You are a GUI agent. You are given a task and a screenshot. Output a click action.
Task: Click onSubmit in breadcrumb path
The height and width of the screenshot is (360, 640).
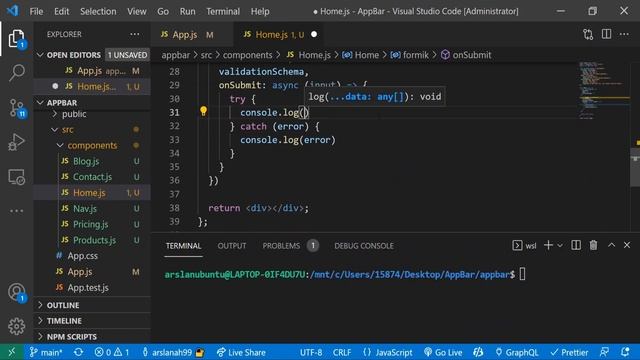(x=472, y=55)
